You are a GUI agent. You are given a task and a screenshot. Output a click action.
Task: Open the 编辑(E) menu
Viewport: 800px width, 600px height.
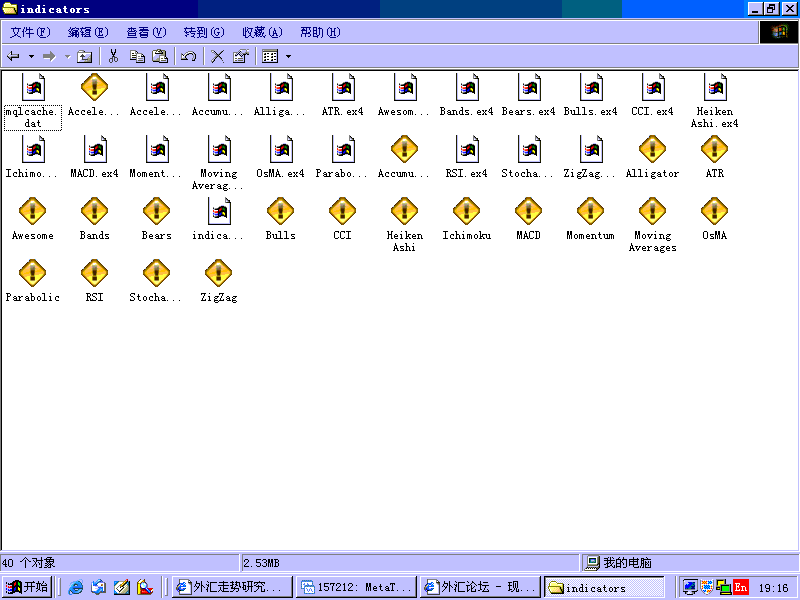(88, 32)
